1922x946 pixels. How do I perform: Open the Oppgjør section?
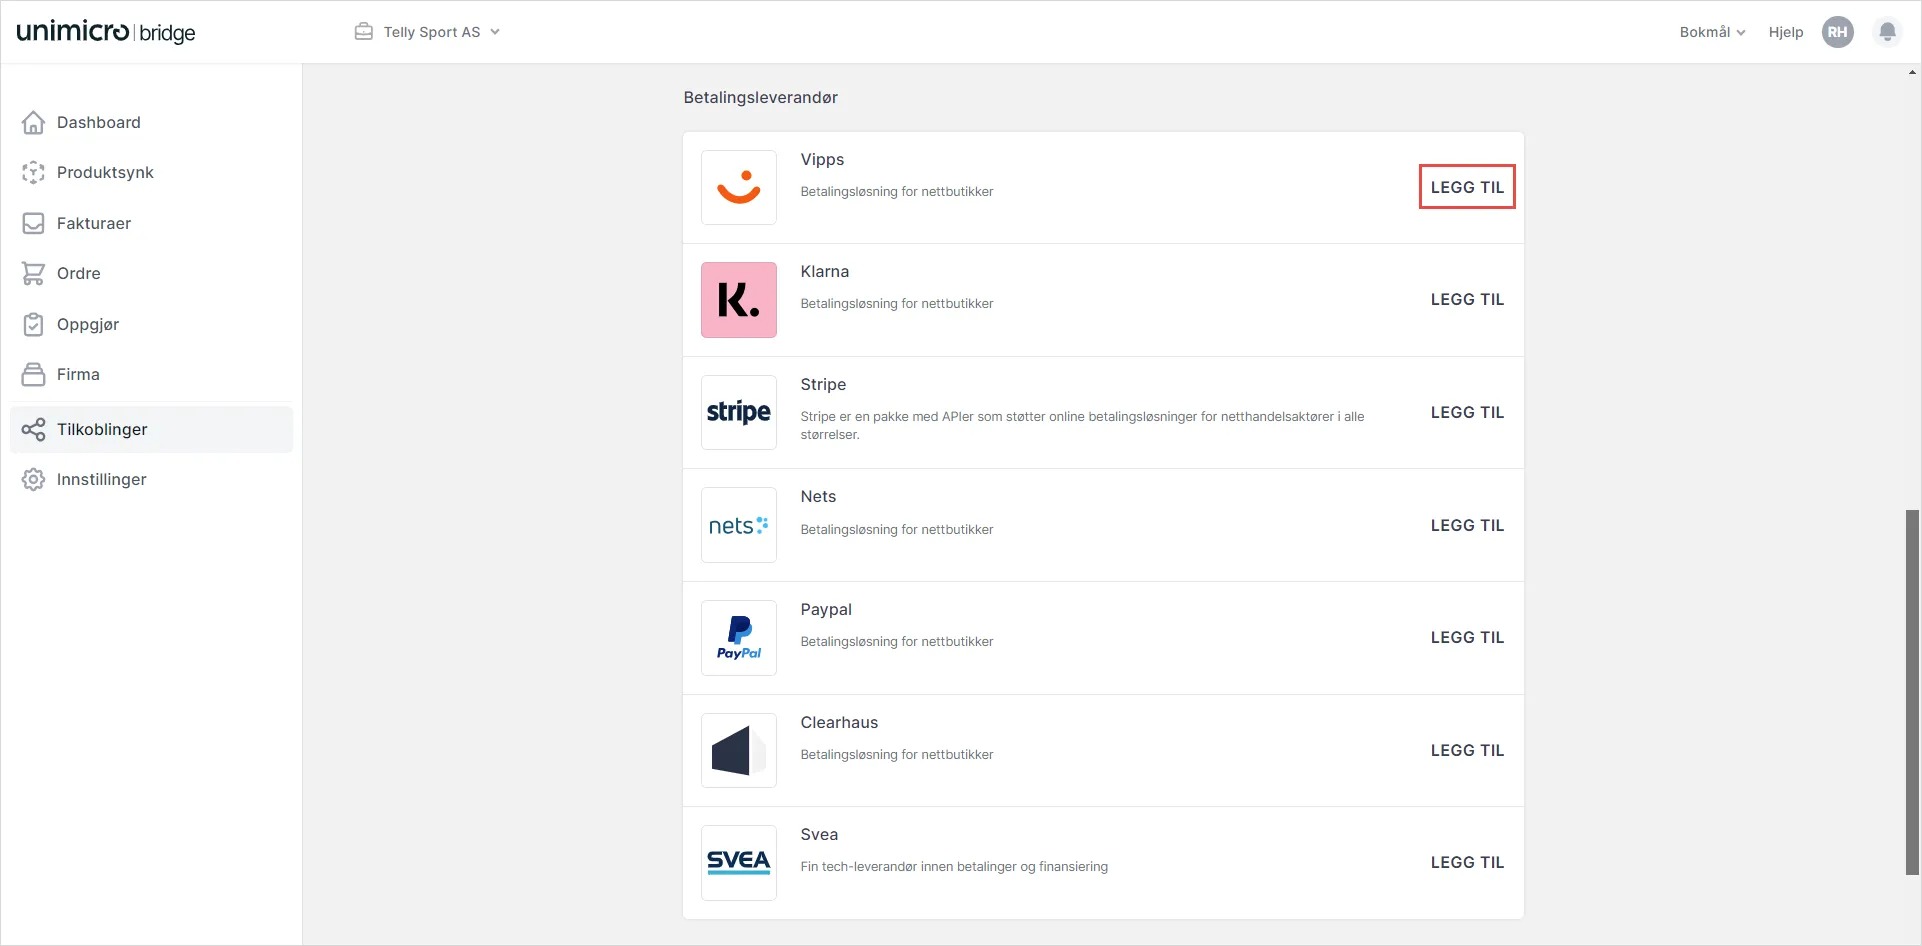[x=151, y=324]
